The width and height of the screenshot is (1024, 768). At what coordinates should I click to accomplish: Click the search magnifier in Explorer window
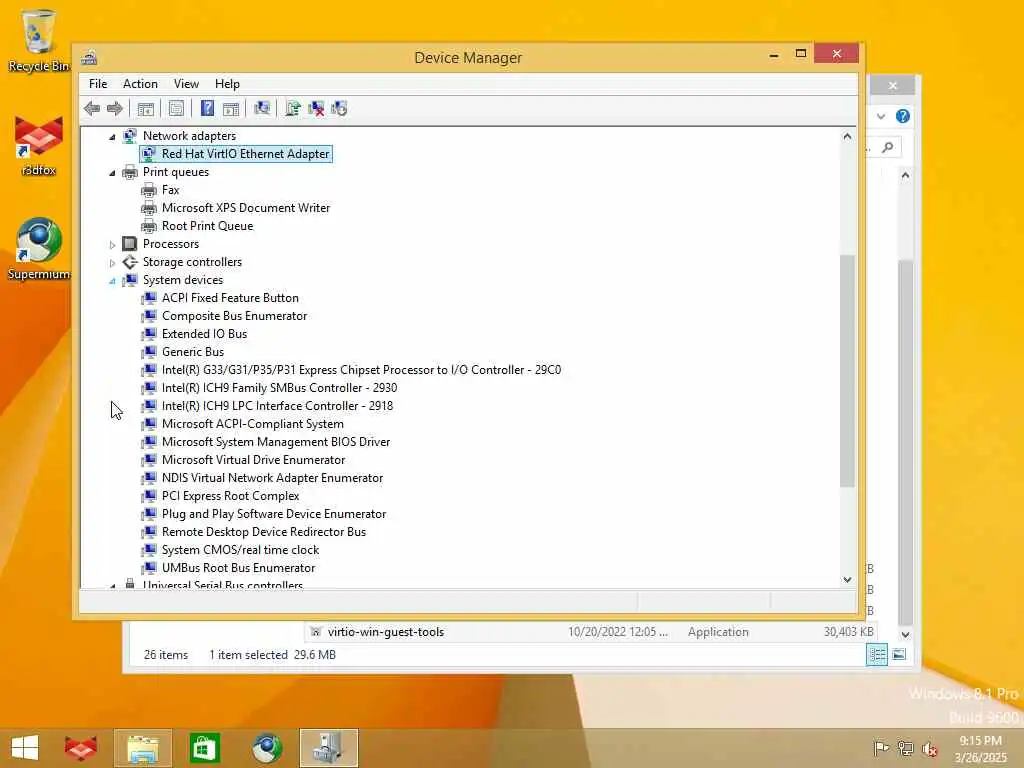[888, 148]
